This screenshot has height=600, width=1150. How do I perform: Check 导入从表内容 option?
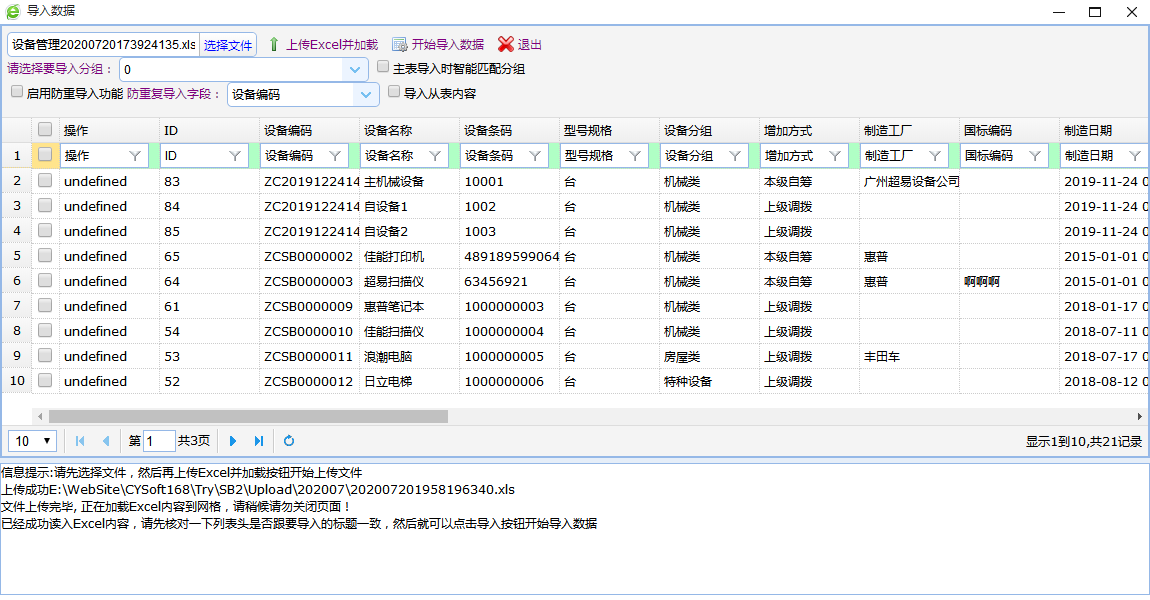(394, 92)
